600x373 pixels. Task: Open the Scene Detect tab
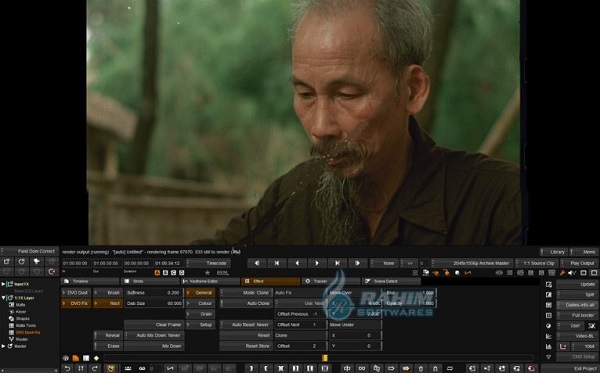pos(391,281)
